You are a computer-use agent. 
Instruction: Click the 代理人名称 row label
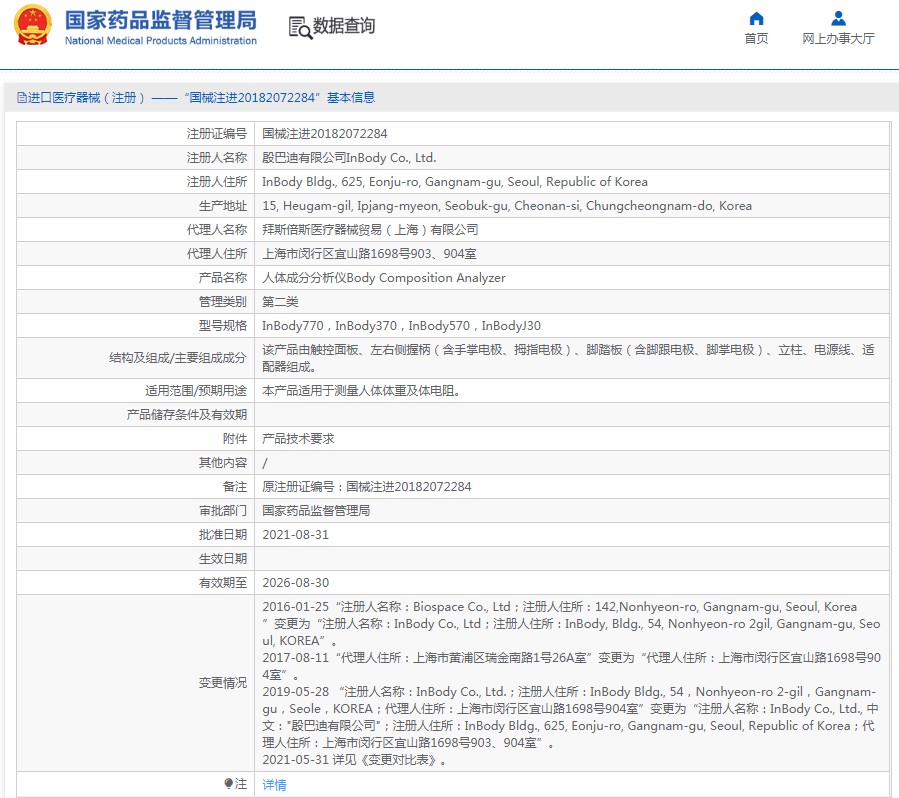coord(217,230)
